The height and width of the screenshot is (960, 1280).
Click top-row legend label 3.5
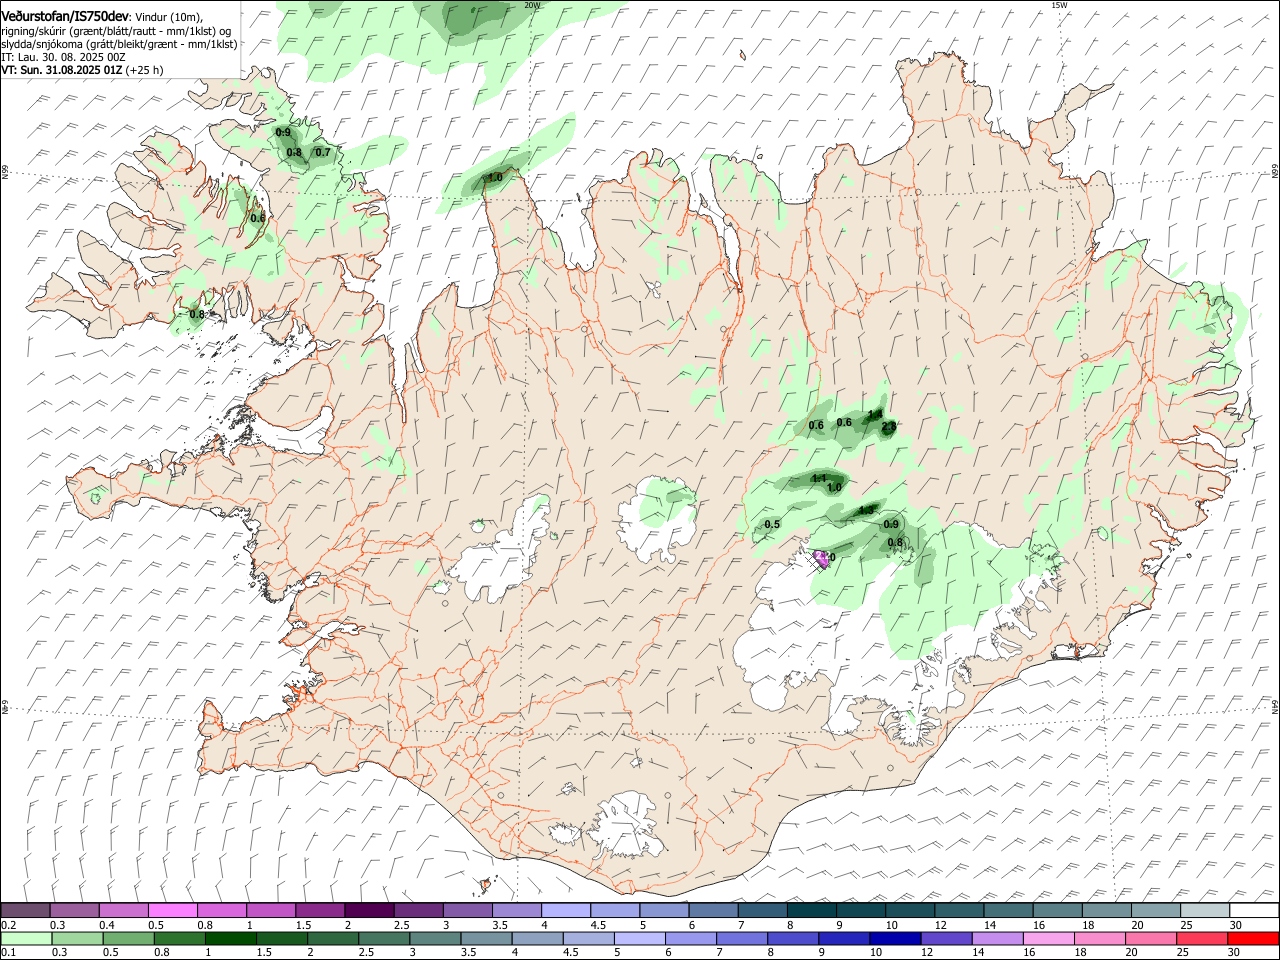501,925
